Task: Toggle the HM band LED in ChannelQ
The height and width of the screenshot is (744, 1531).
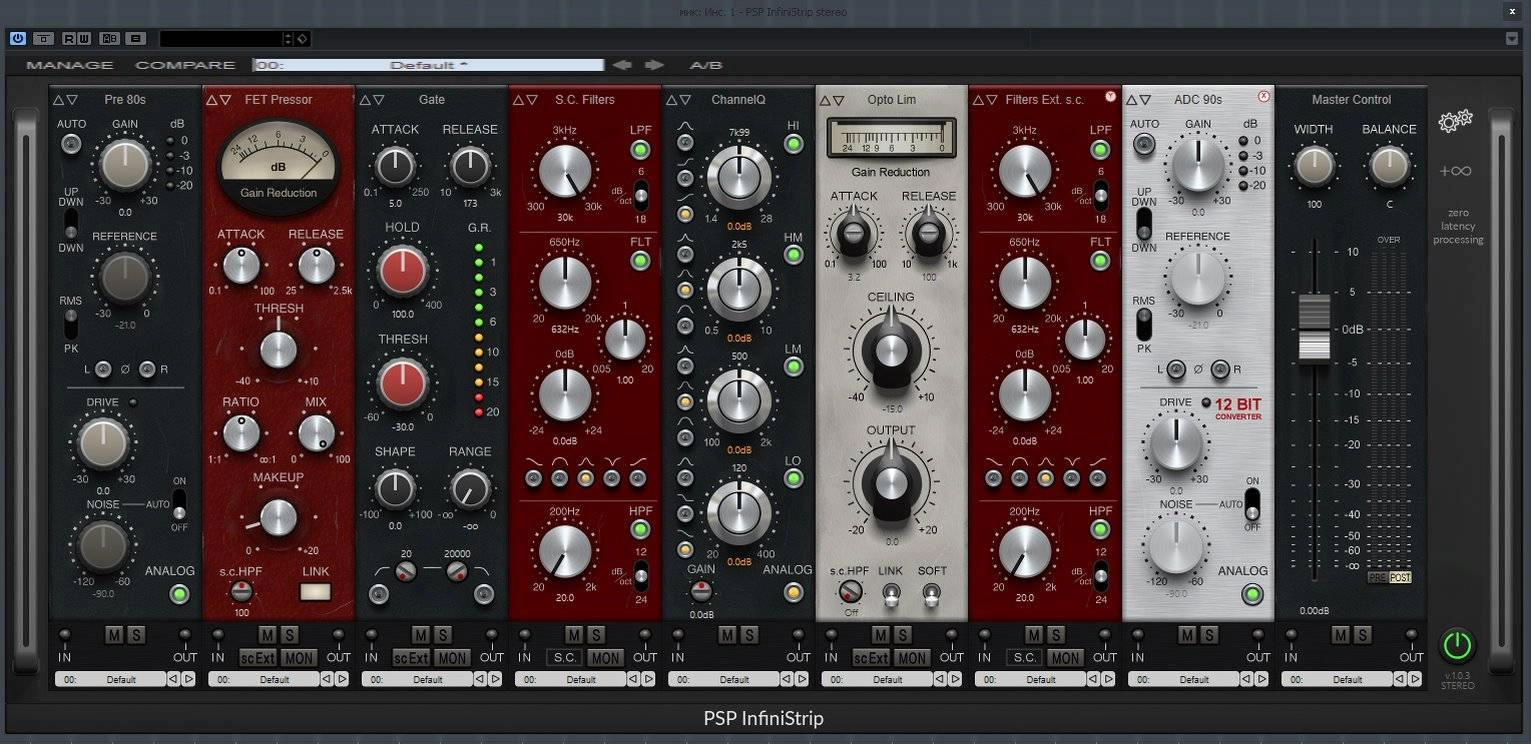Action: tap(794, 255)
